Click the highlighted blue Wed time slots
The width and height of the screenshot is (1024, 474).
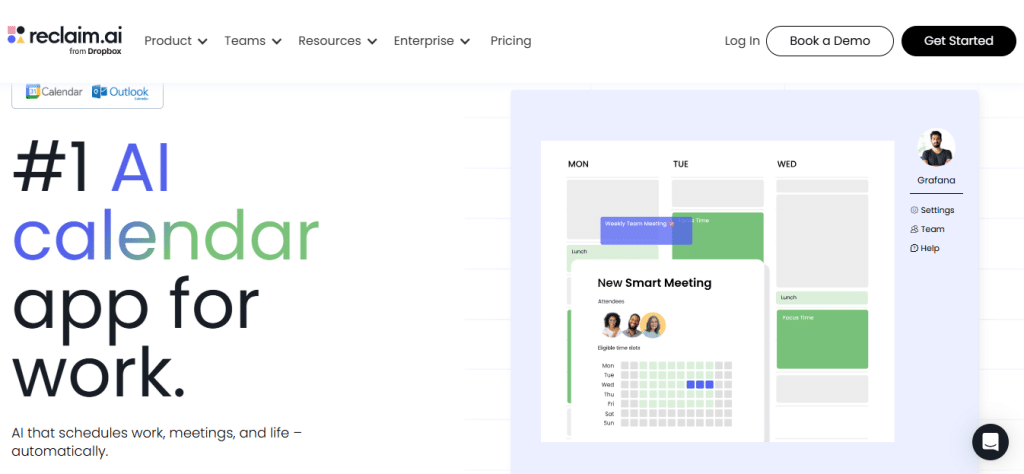tap(700, 385)
